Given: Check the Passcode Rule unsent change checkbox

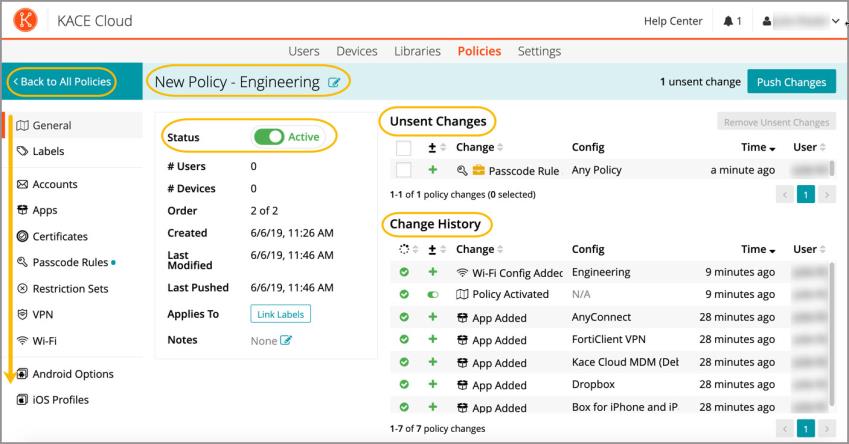Looking at the screenshot, I should point(404,171).
